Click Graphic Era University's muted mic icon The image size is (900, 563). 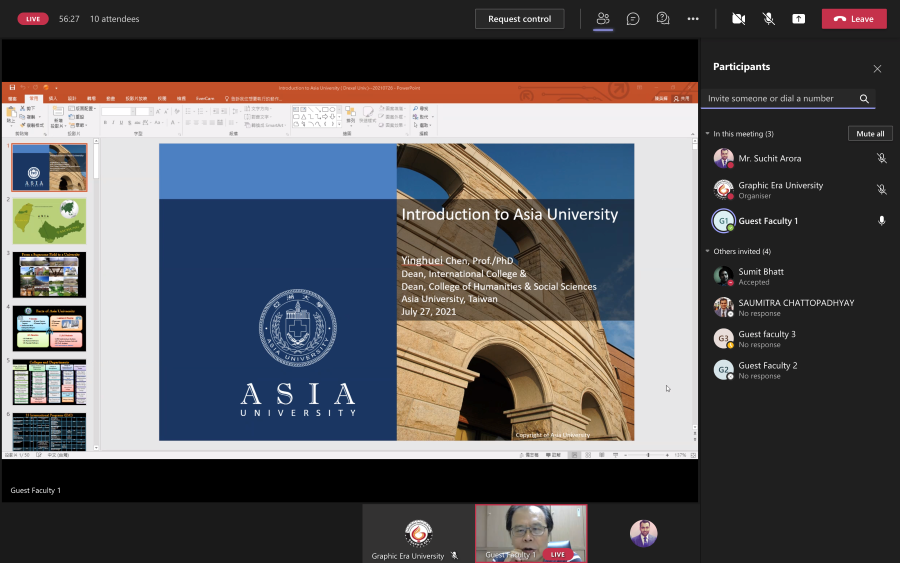click(x=881, y=189)
